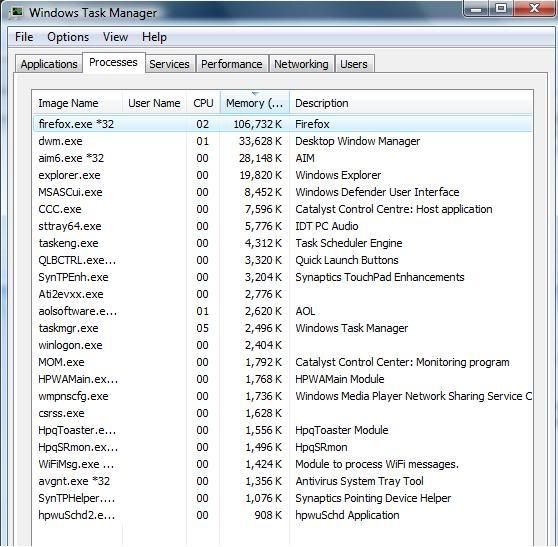This screenshot has height=547, width=558.
Task: Switch to the Applications tab
Action: [x=49, y=64]
